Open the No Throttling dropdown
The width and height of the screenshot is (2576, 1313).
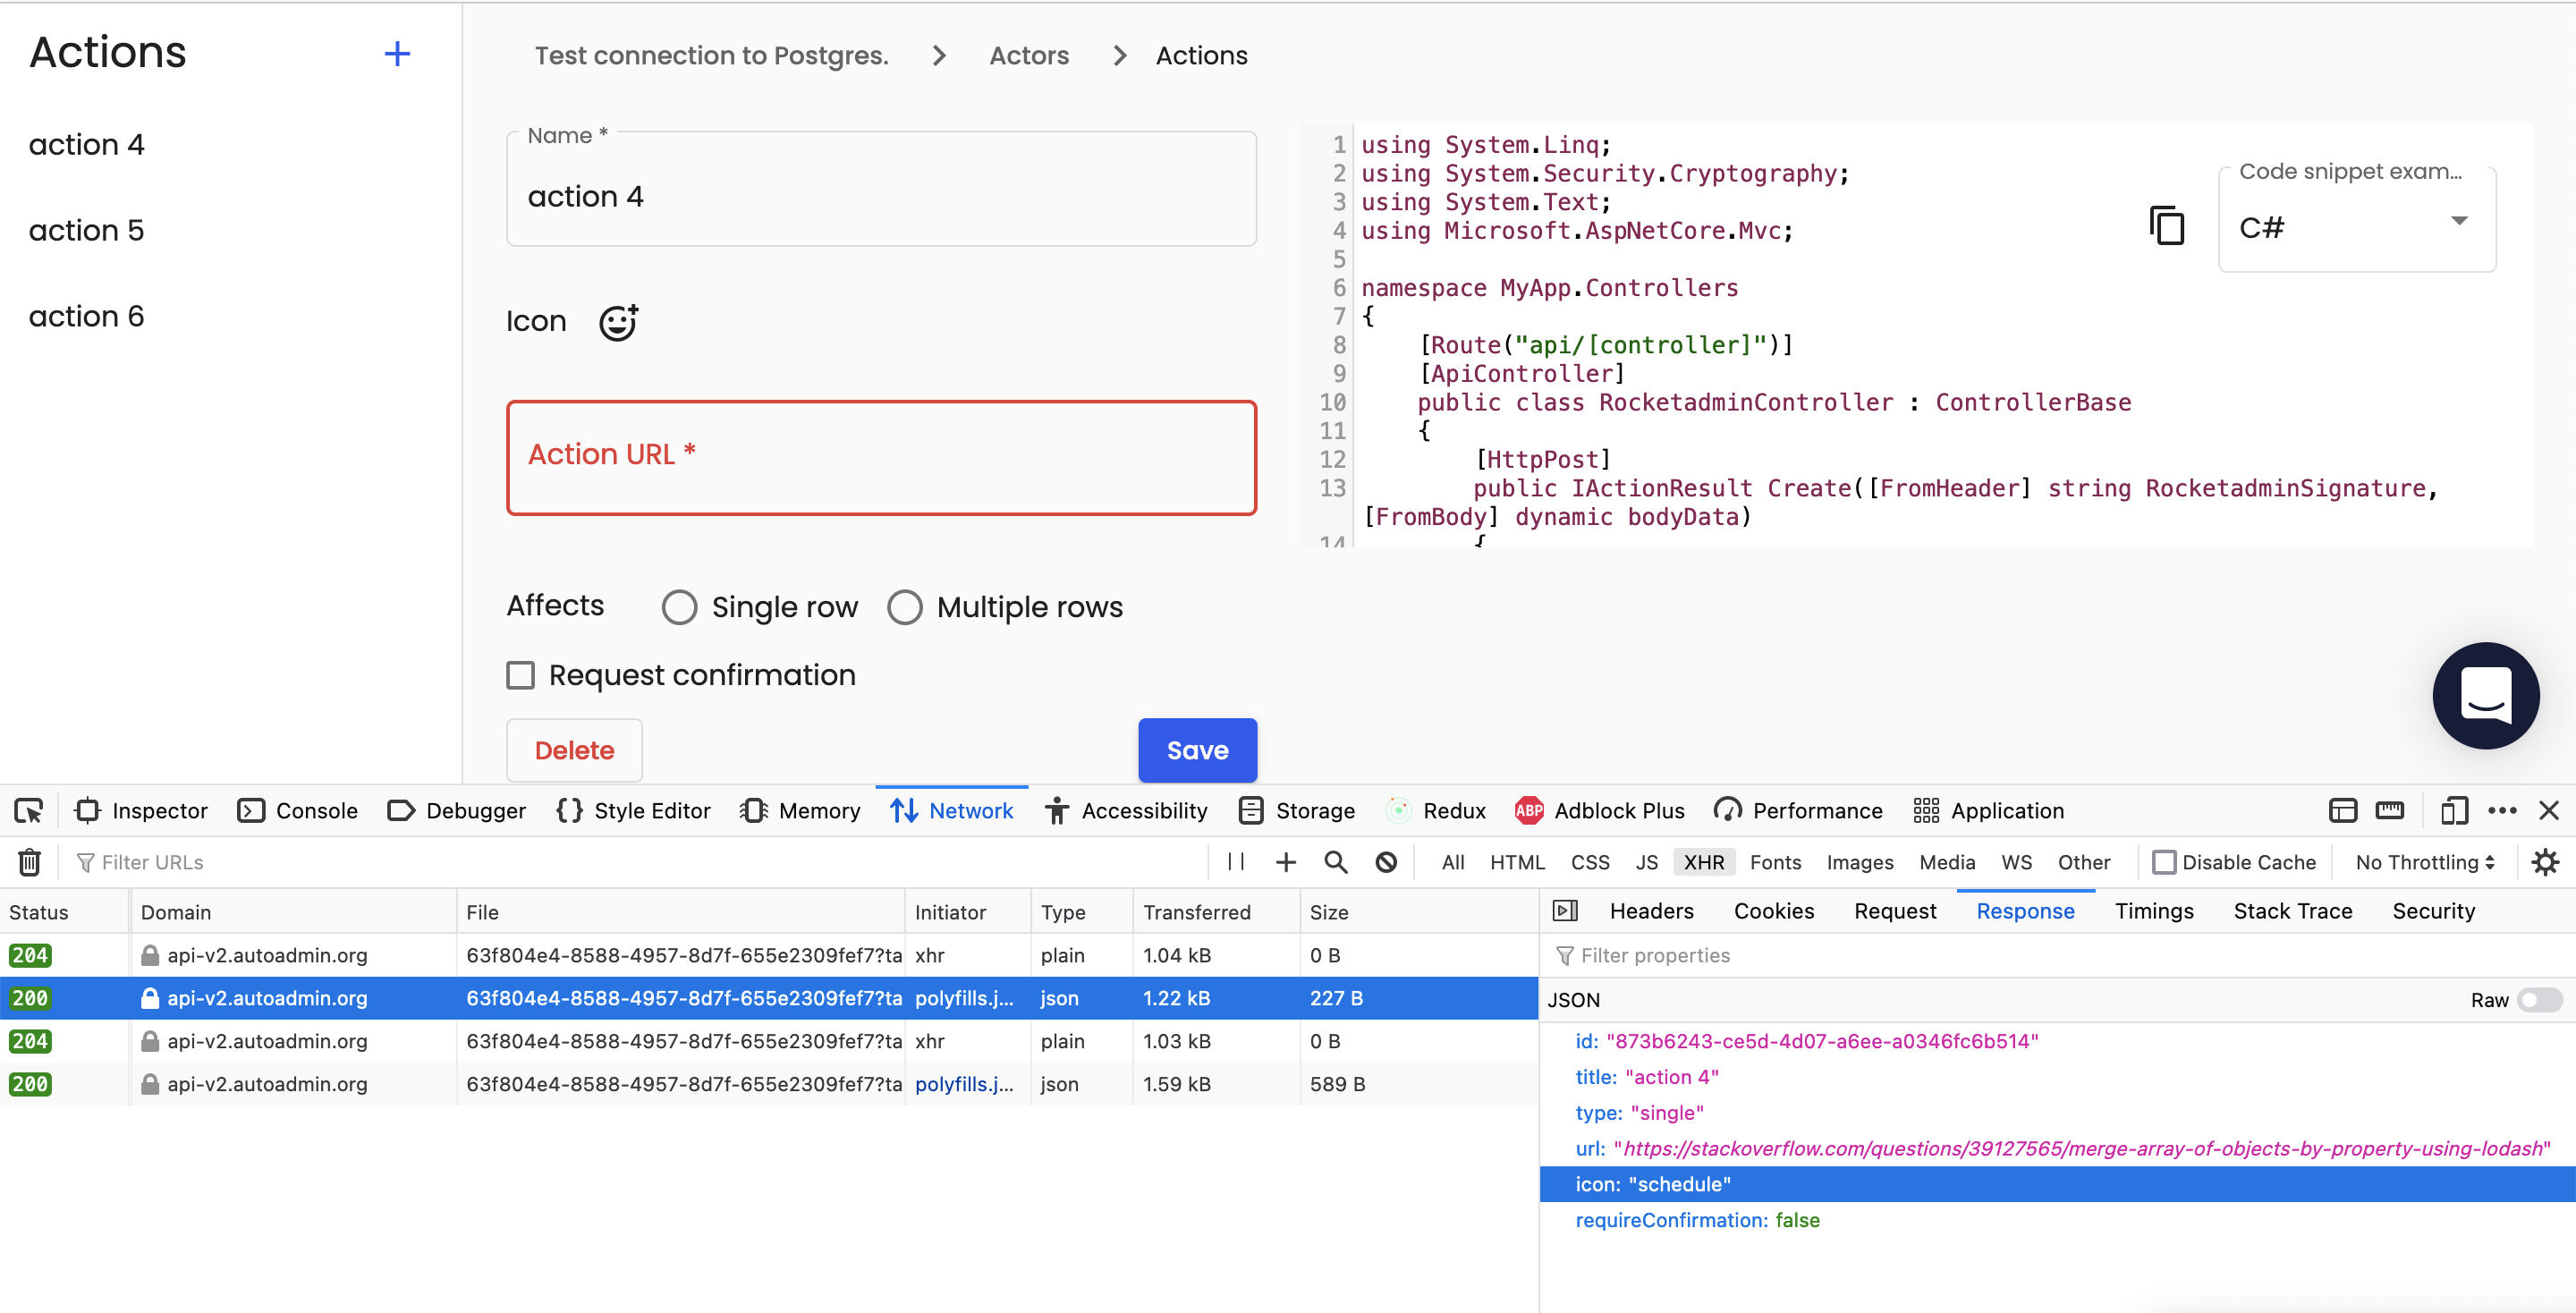click(2425, 862)
